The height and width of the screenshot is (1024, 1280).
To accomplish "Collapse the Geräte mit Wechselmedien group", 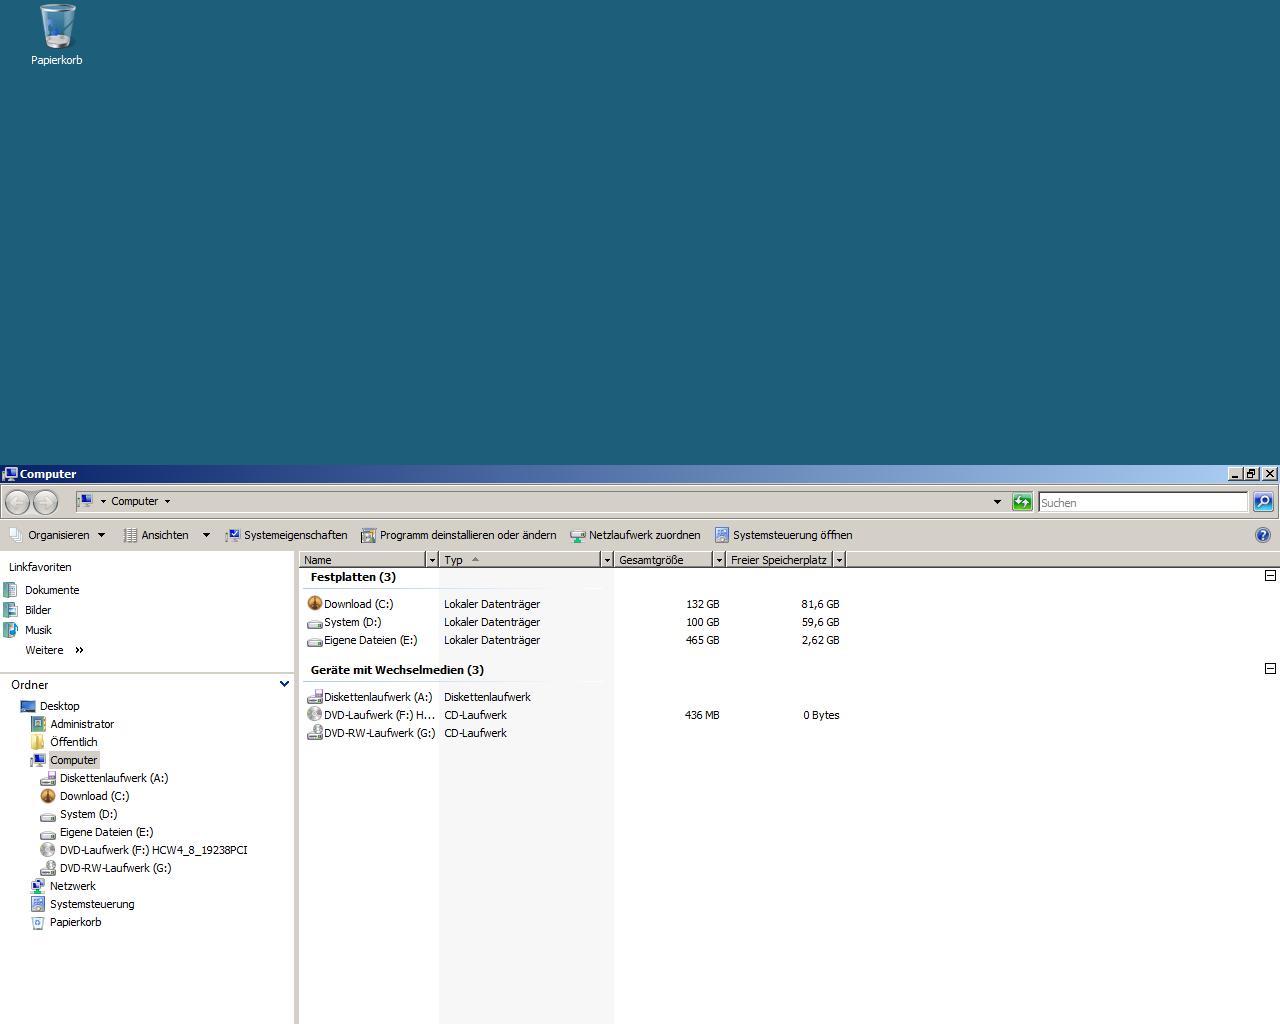I will pyautogui.click(x=1270, y=669).
